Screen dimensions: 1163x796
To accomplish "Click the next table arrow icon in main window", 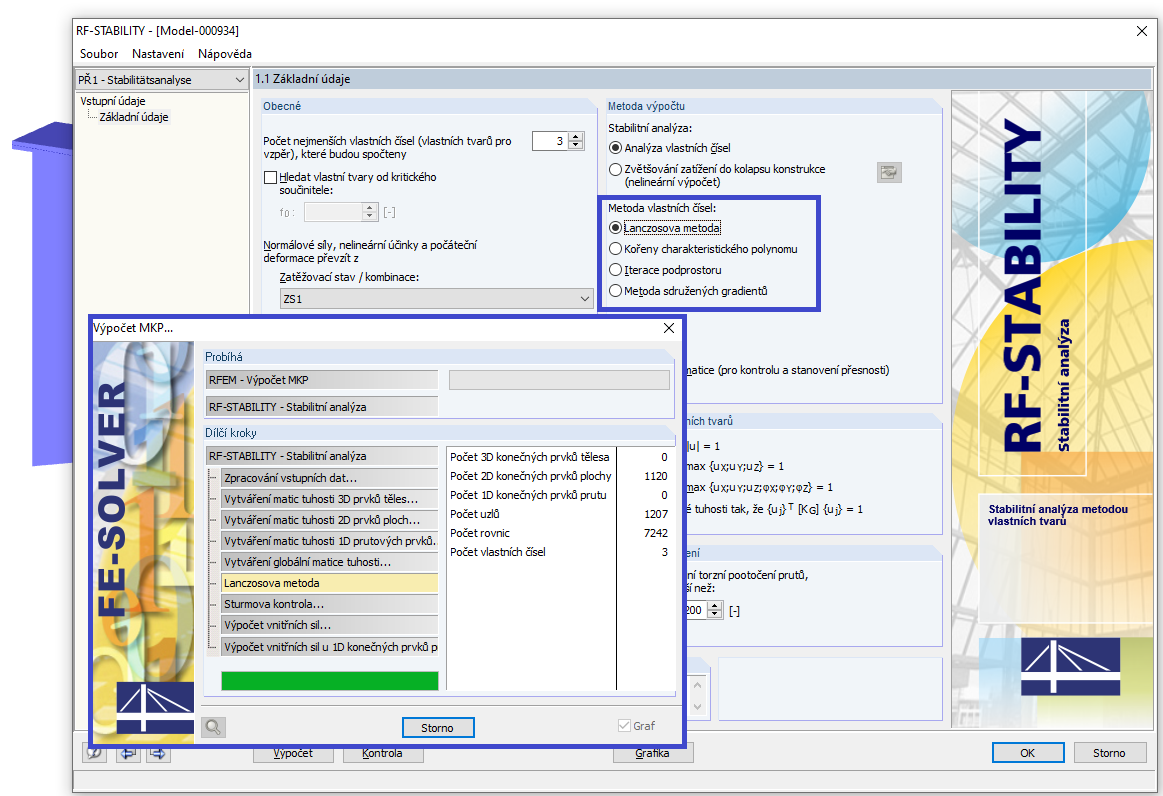I will click(x=158, y=754).
